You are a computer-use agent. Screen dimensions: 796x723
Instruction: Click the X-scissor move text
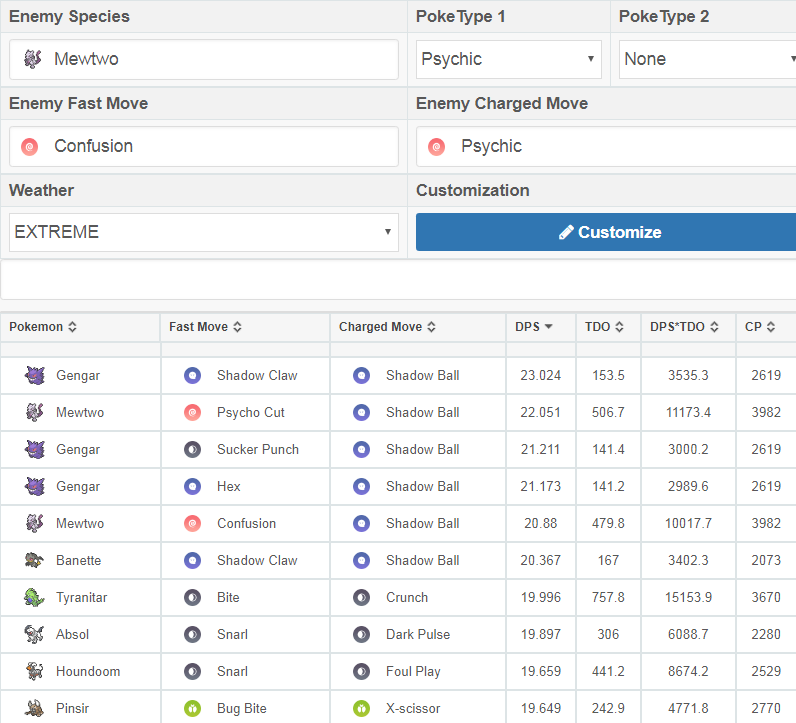pyautogui.click(x=413, y=709)
